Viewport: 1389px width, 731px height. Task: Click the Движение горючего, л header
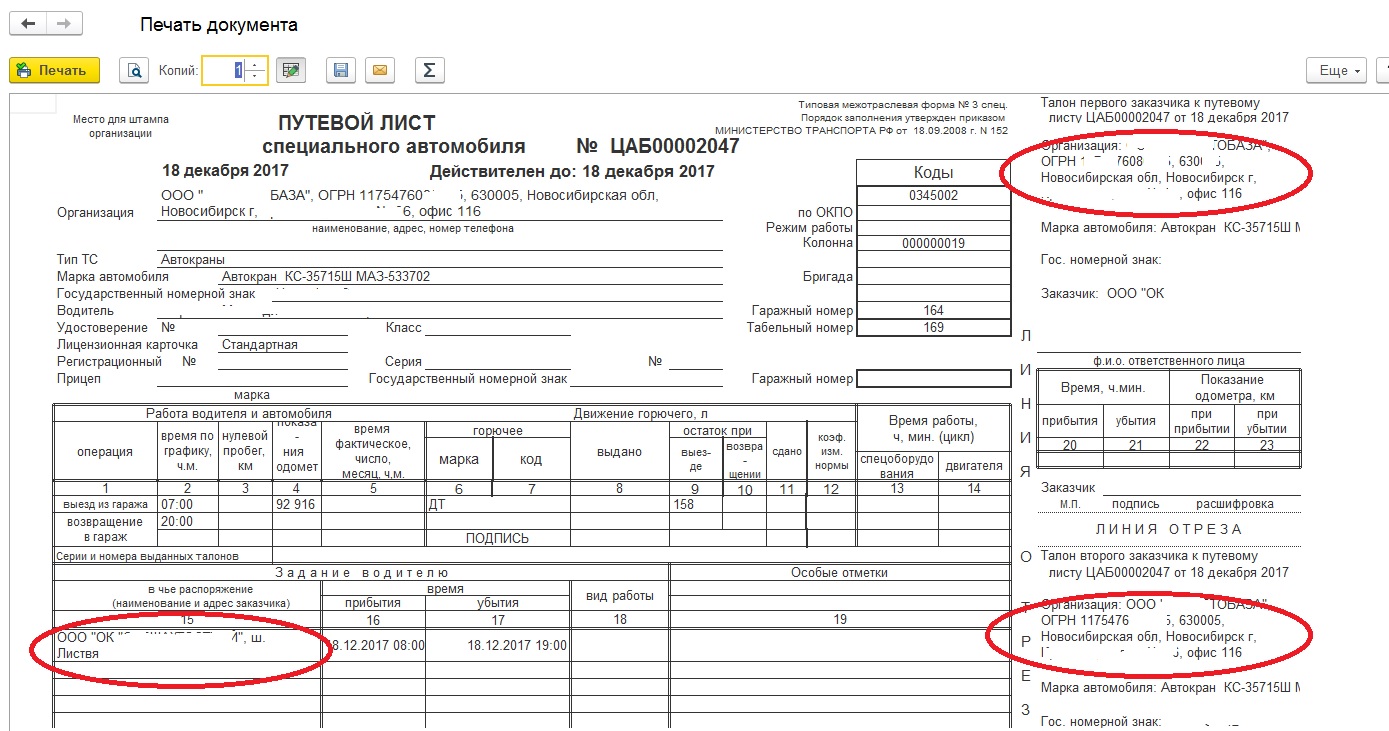640,413
